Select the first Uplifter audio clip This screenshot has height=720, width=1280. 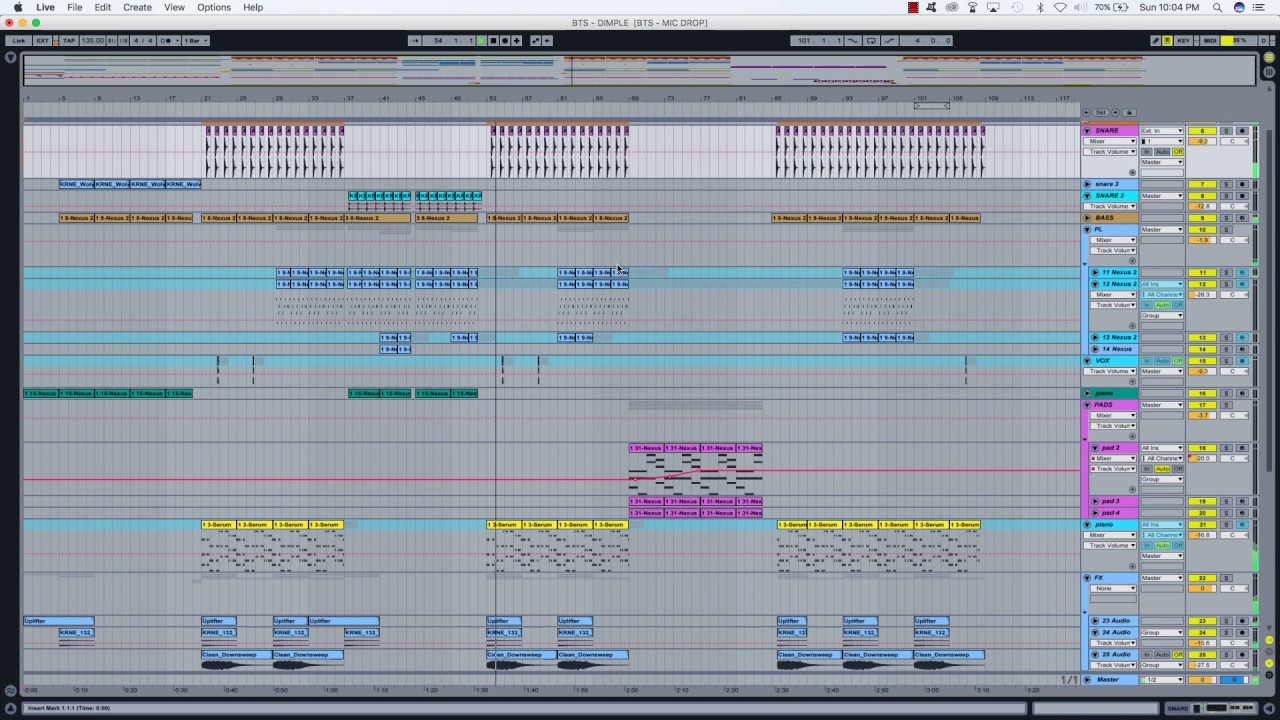(x=59, y=621)
